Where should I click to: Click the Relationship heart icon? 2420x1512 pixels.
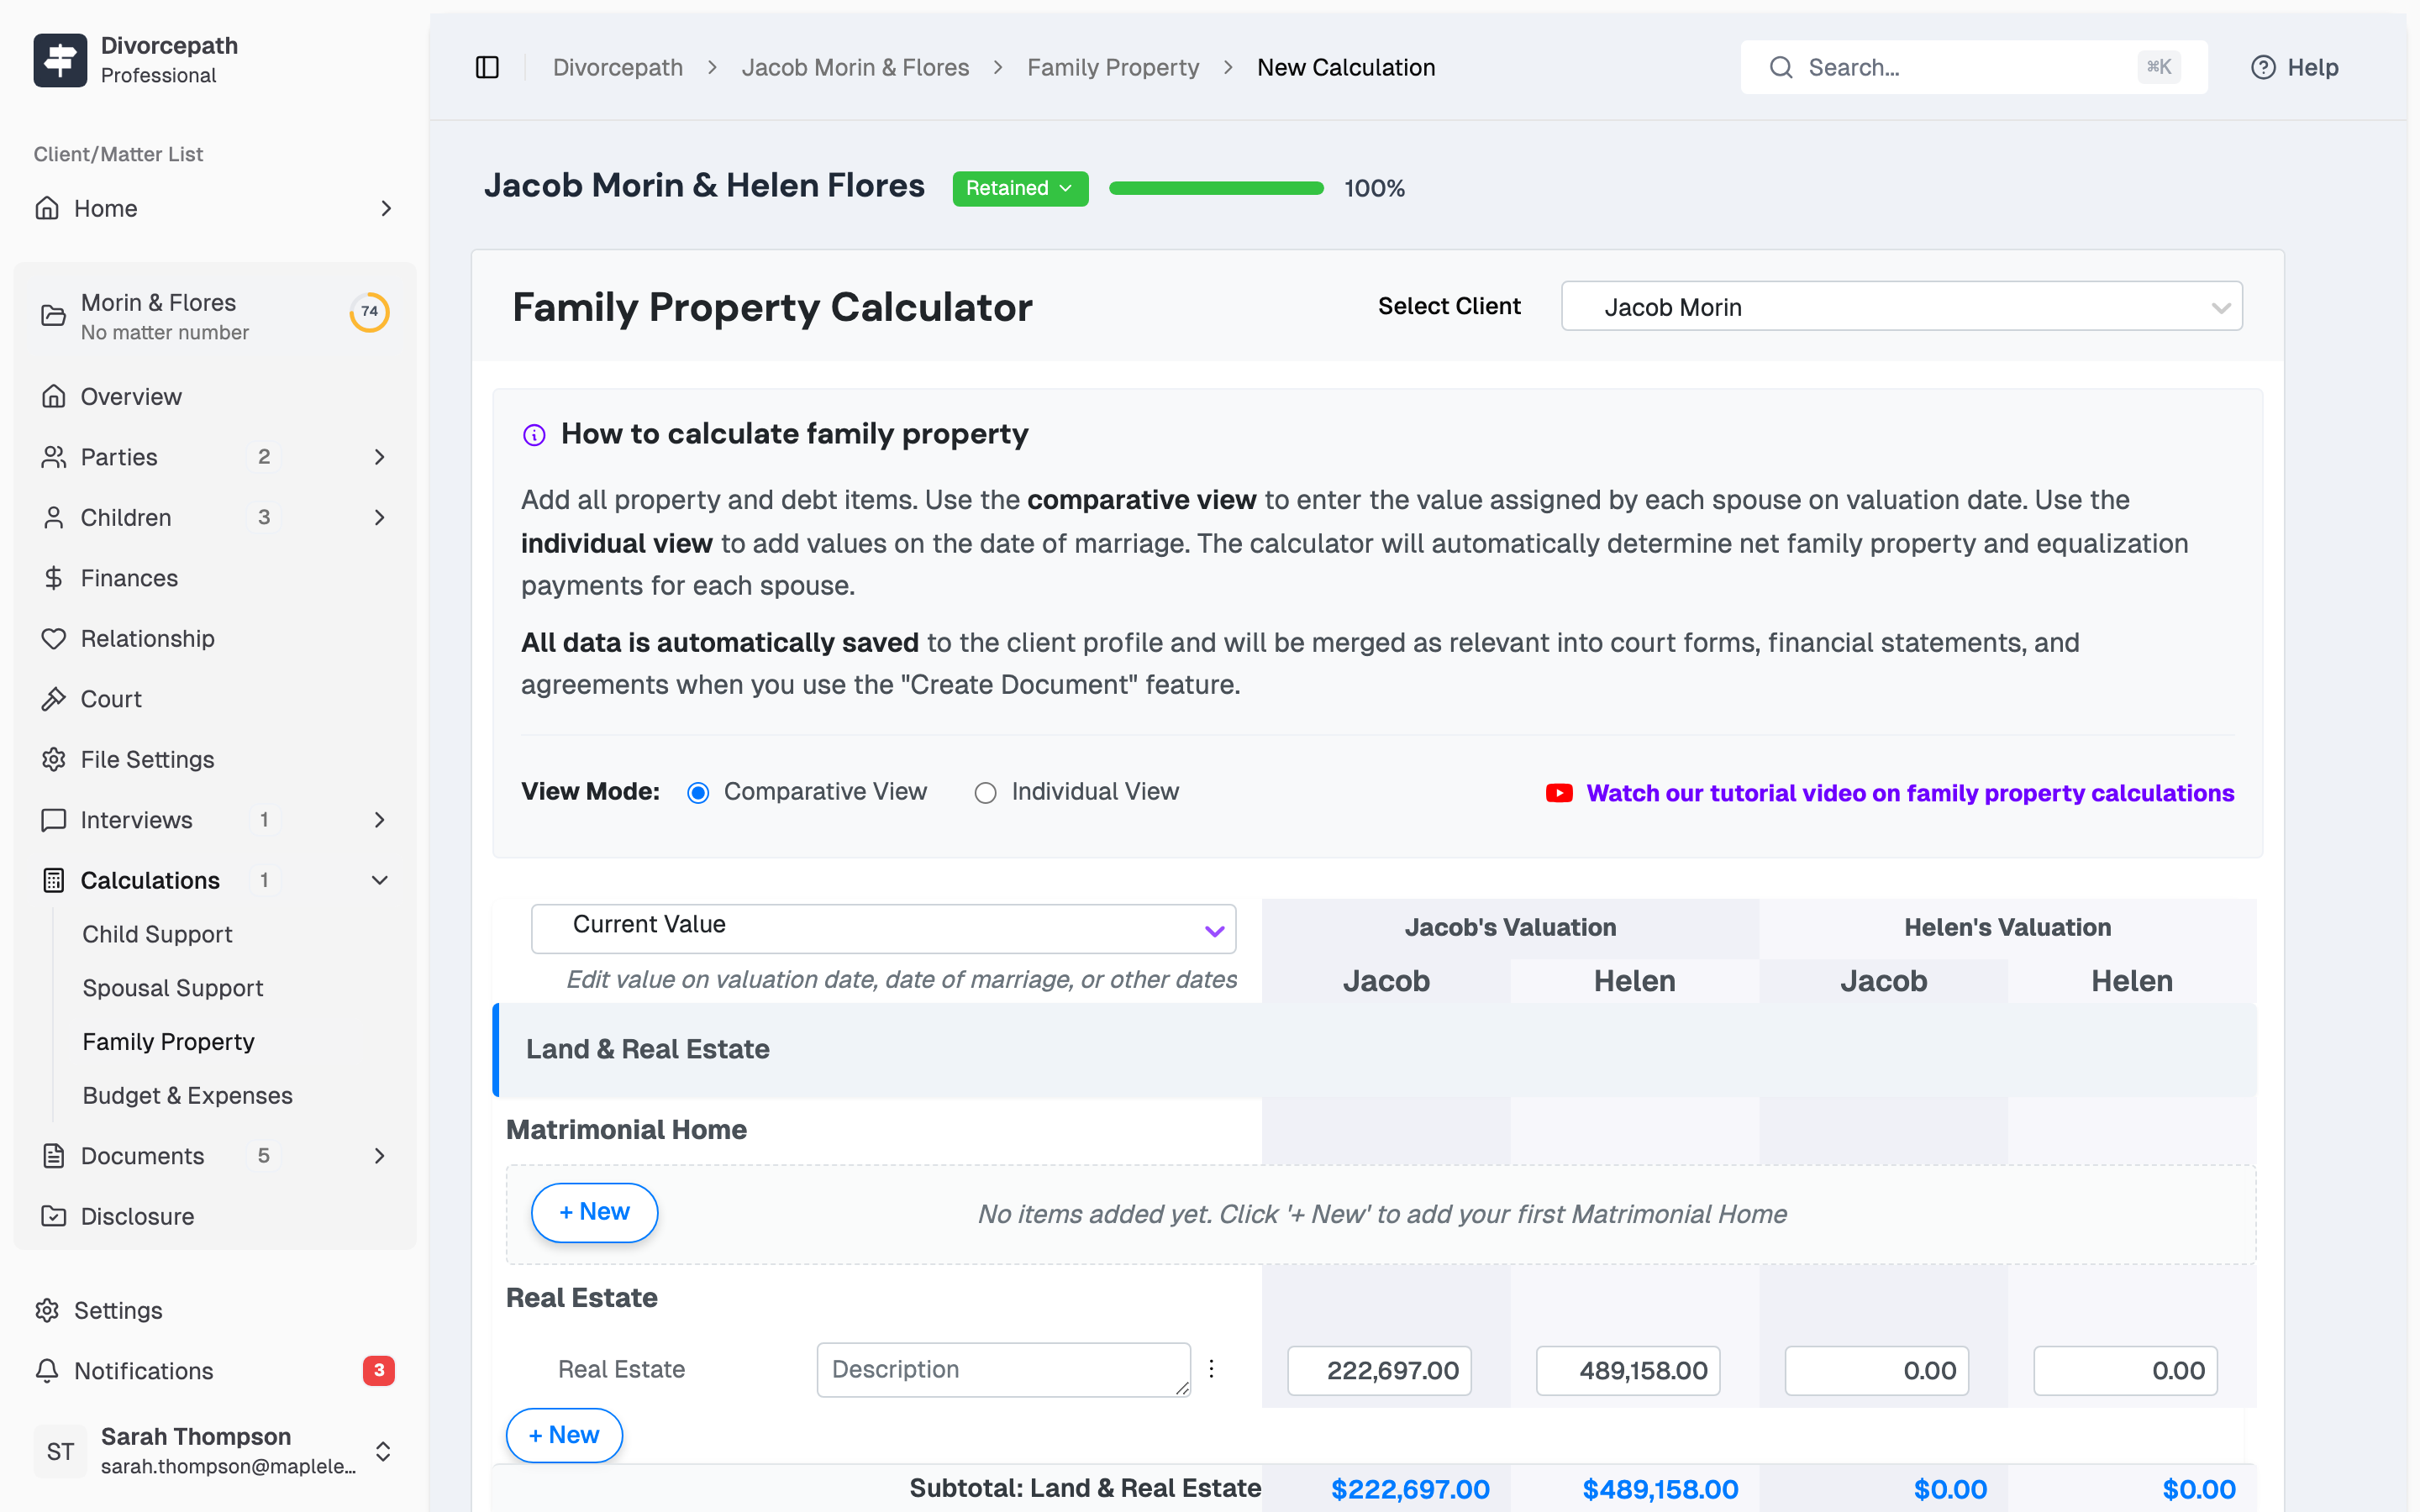55,638
